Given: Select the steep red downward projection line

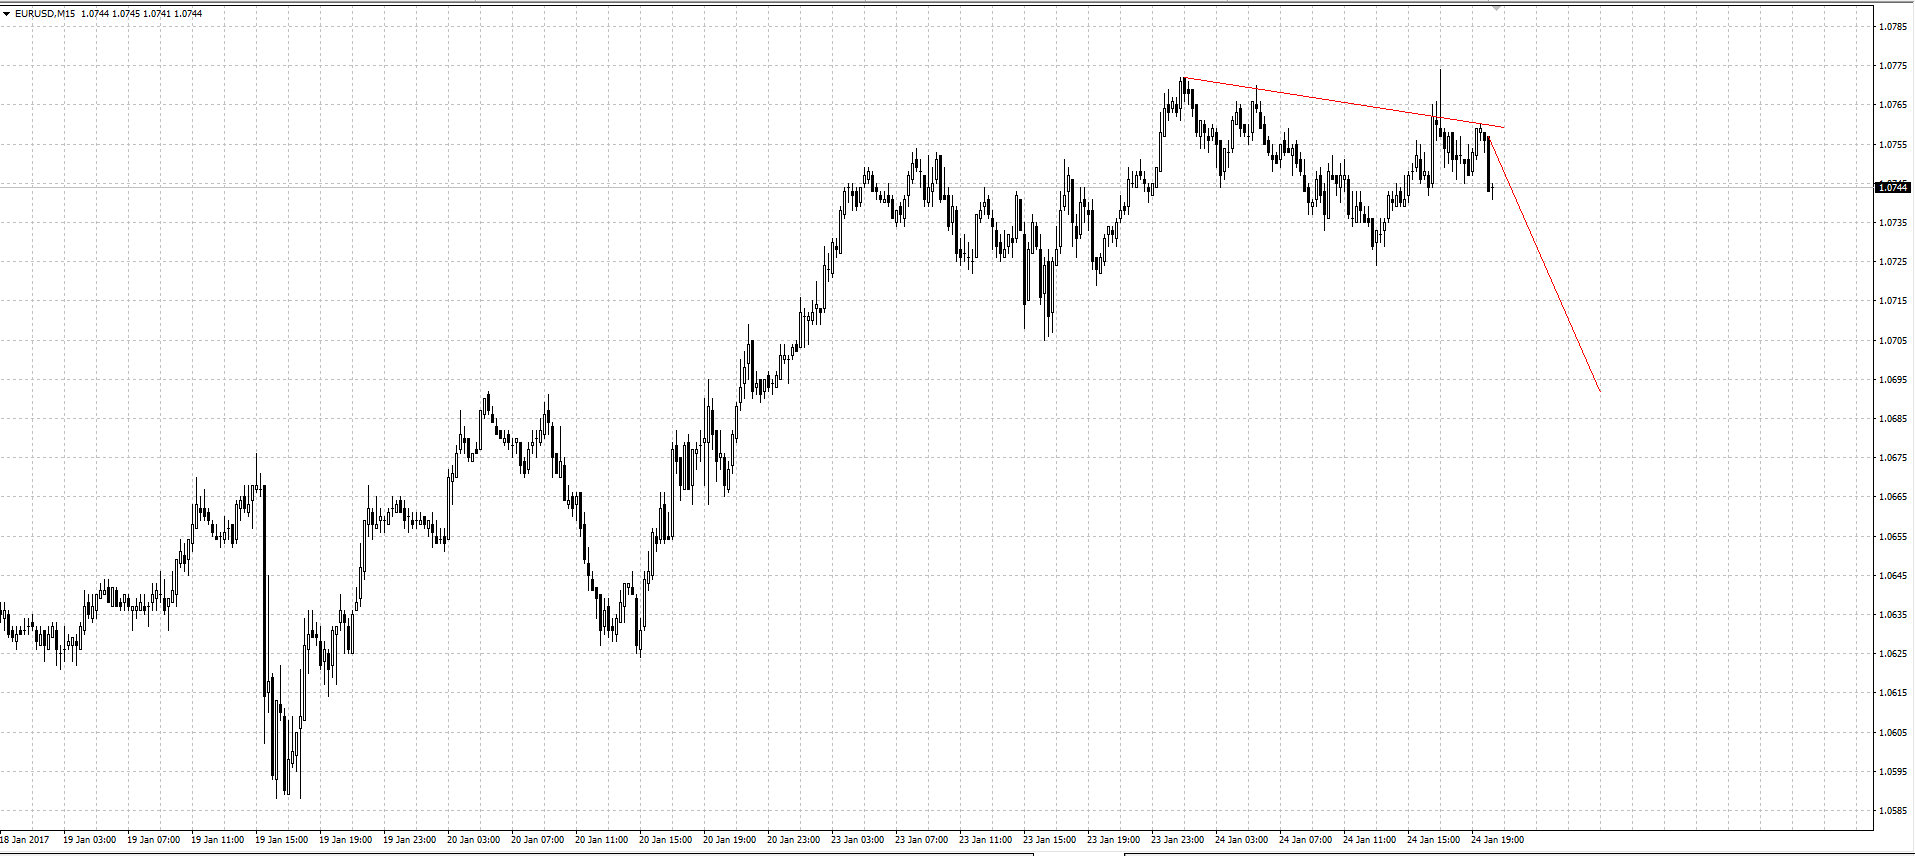Looking at the screenshot, I should pos(1545,264).
